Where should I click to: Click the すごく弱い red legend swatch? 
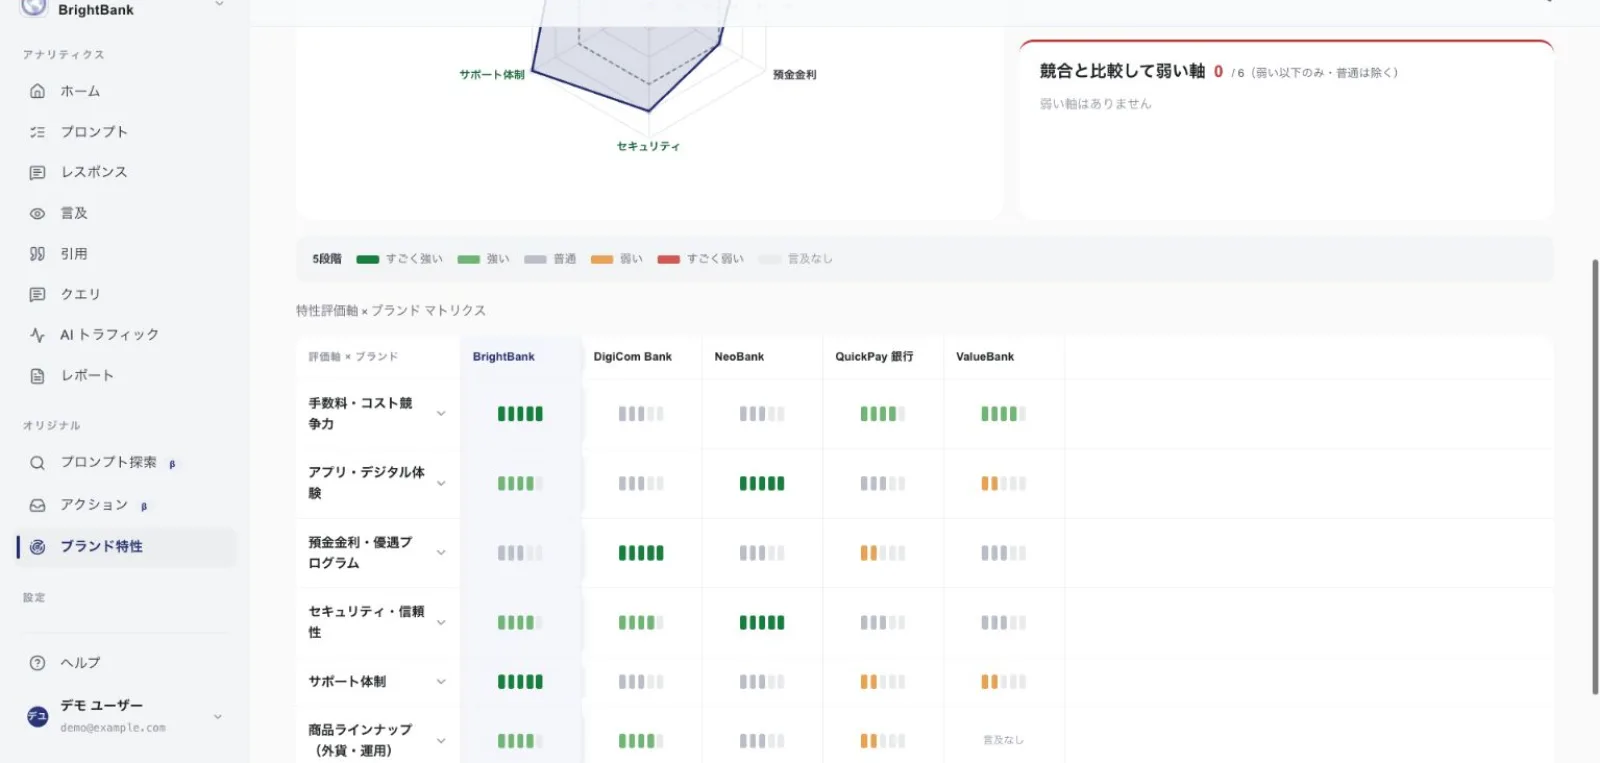coord(669,259)
